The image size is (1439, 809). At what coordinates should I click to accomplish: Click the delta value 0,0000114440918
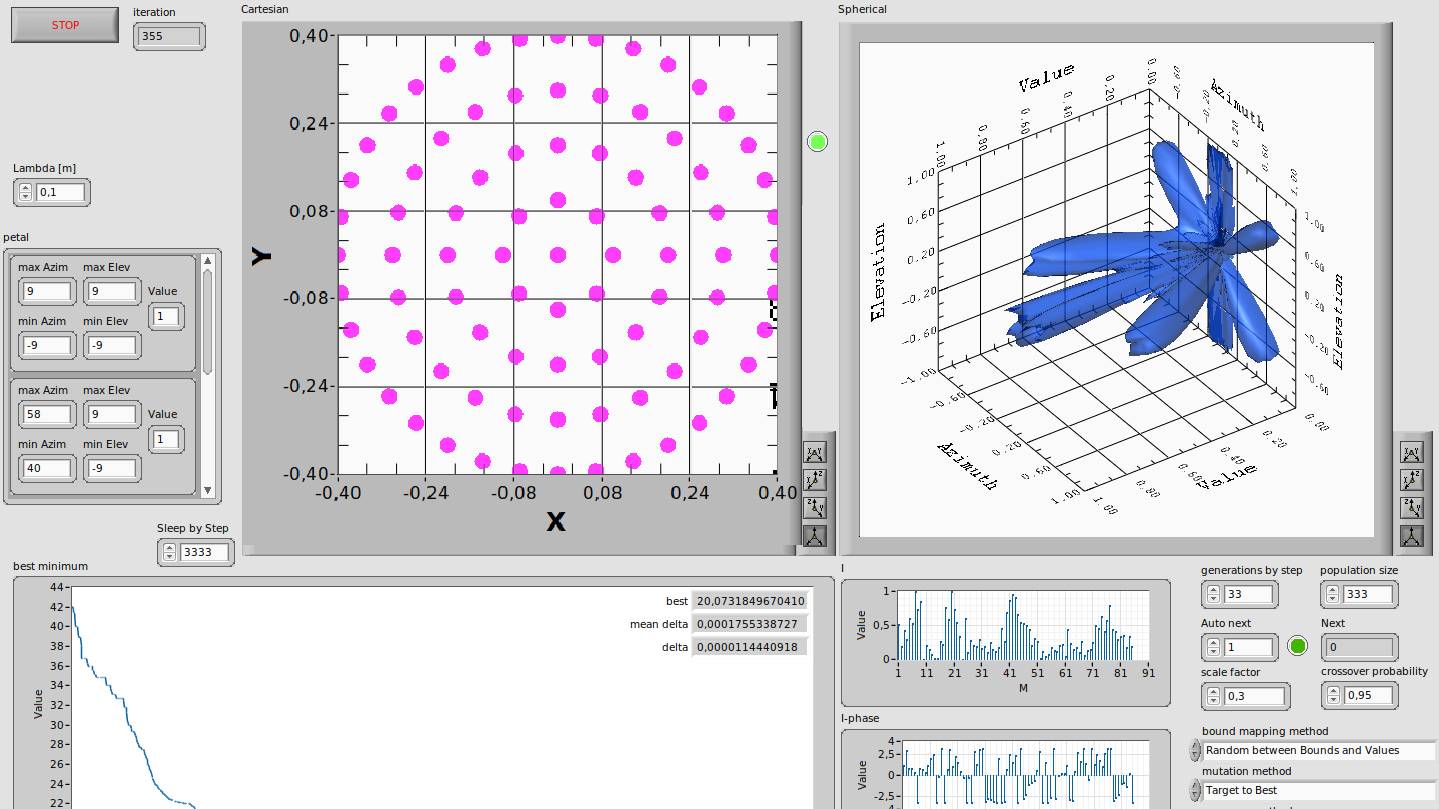(x=750, y=647)
